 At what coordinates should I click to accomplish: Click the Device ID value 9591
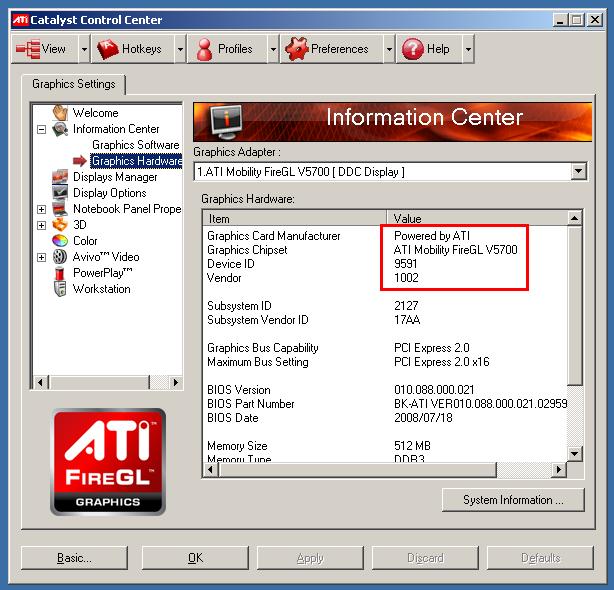406,264
